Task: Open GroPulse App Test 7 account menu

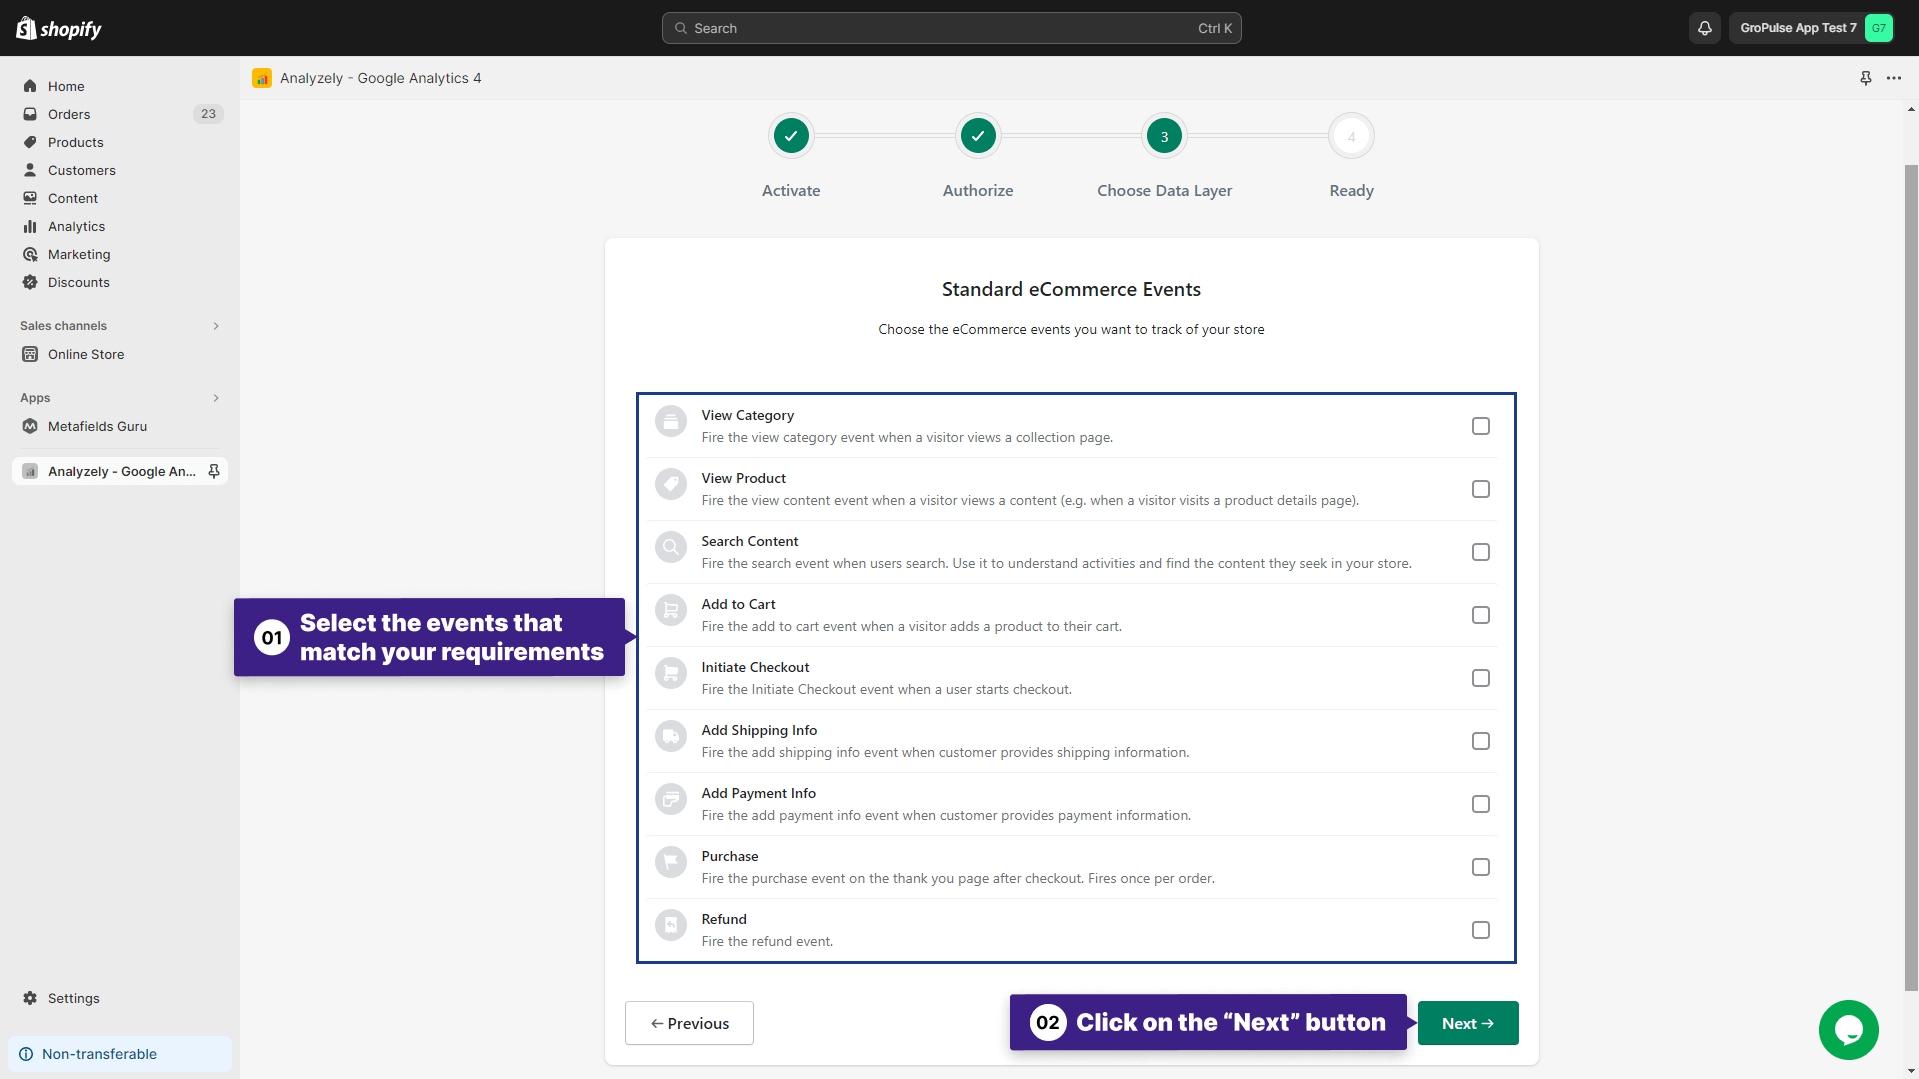Action: point(1812,28)
